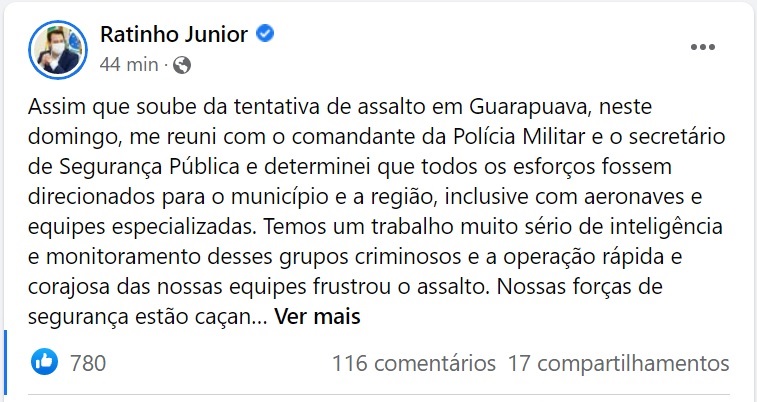Expand the post with Ver mais

(316, 317)
